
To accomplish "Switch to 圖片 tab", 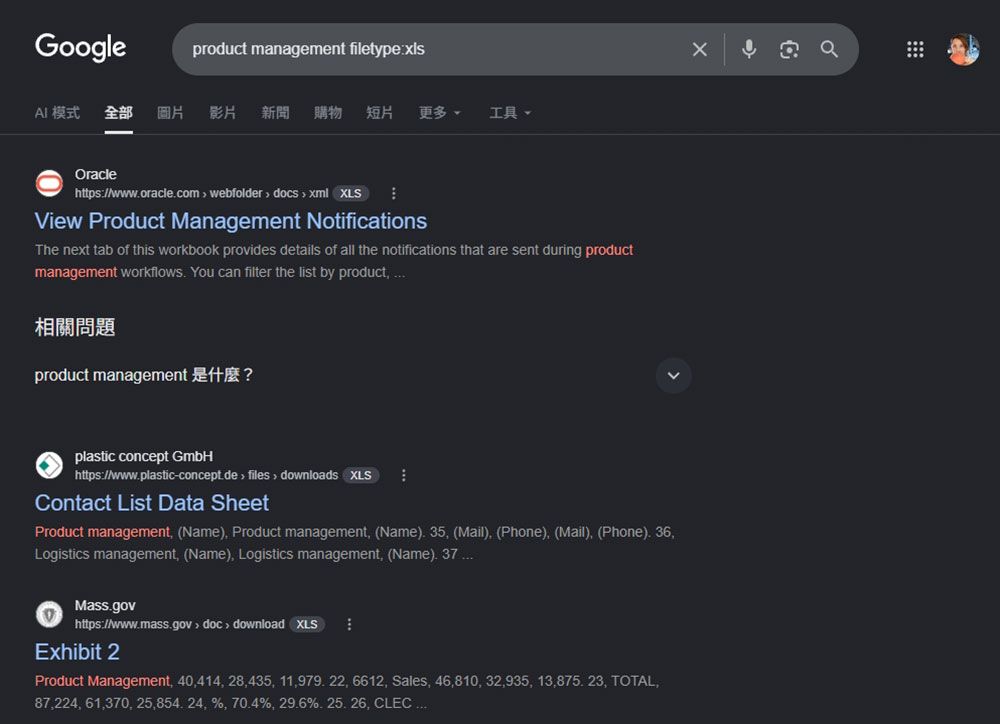I will coord(170,113).
